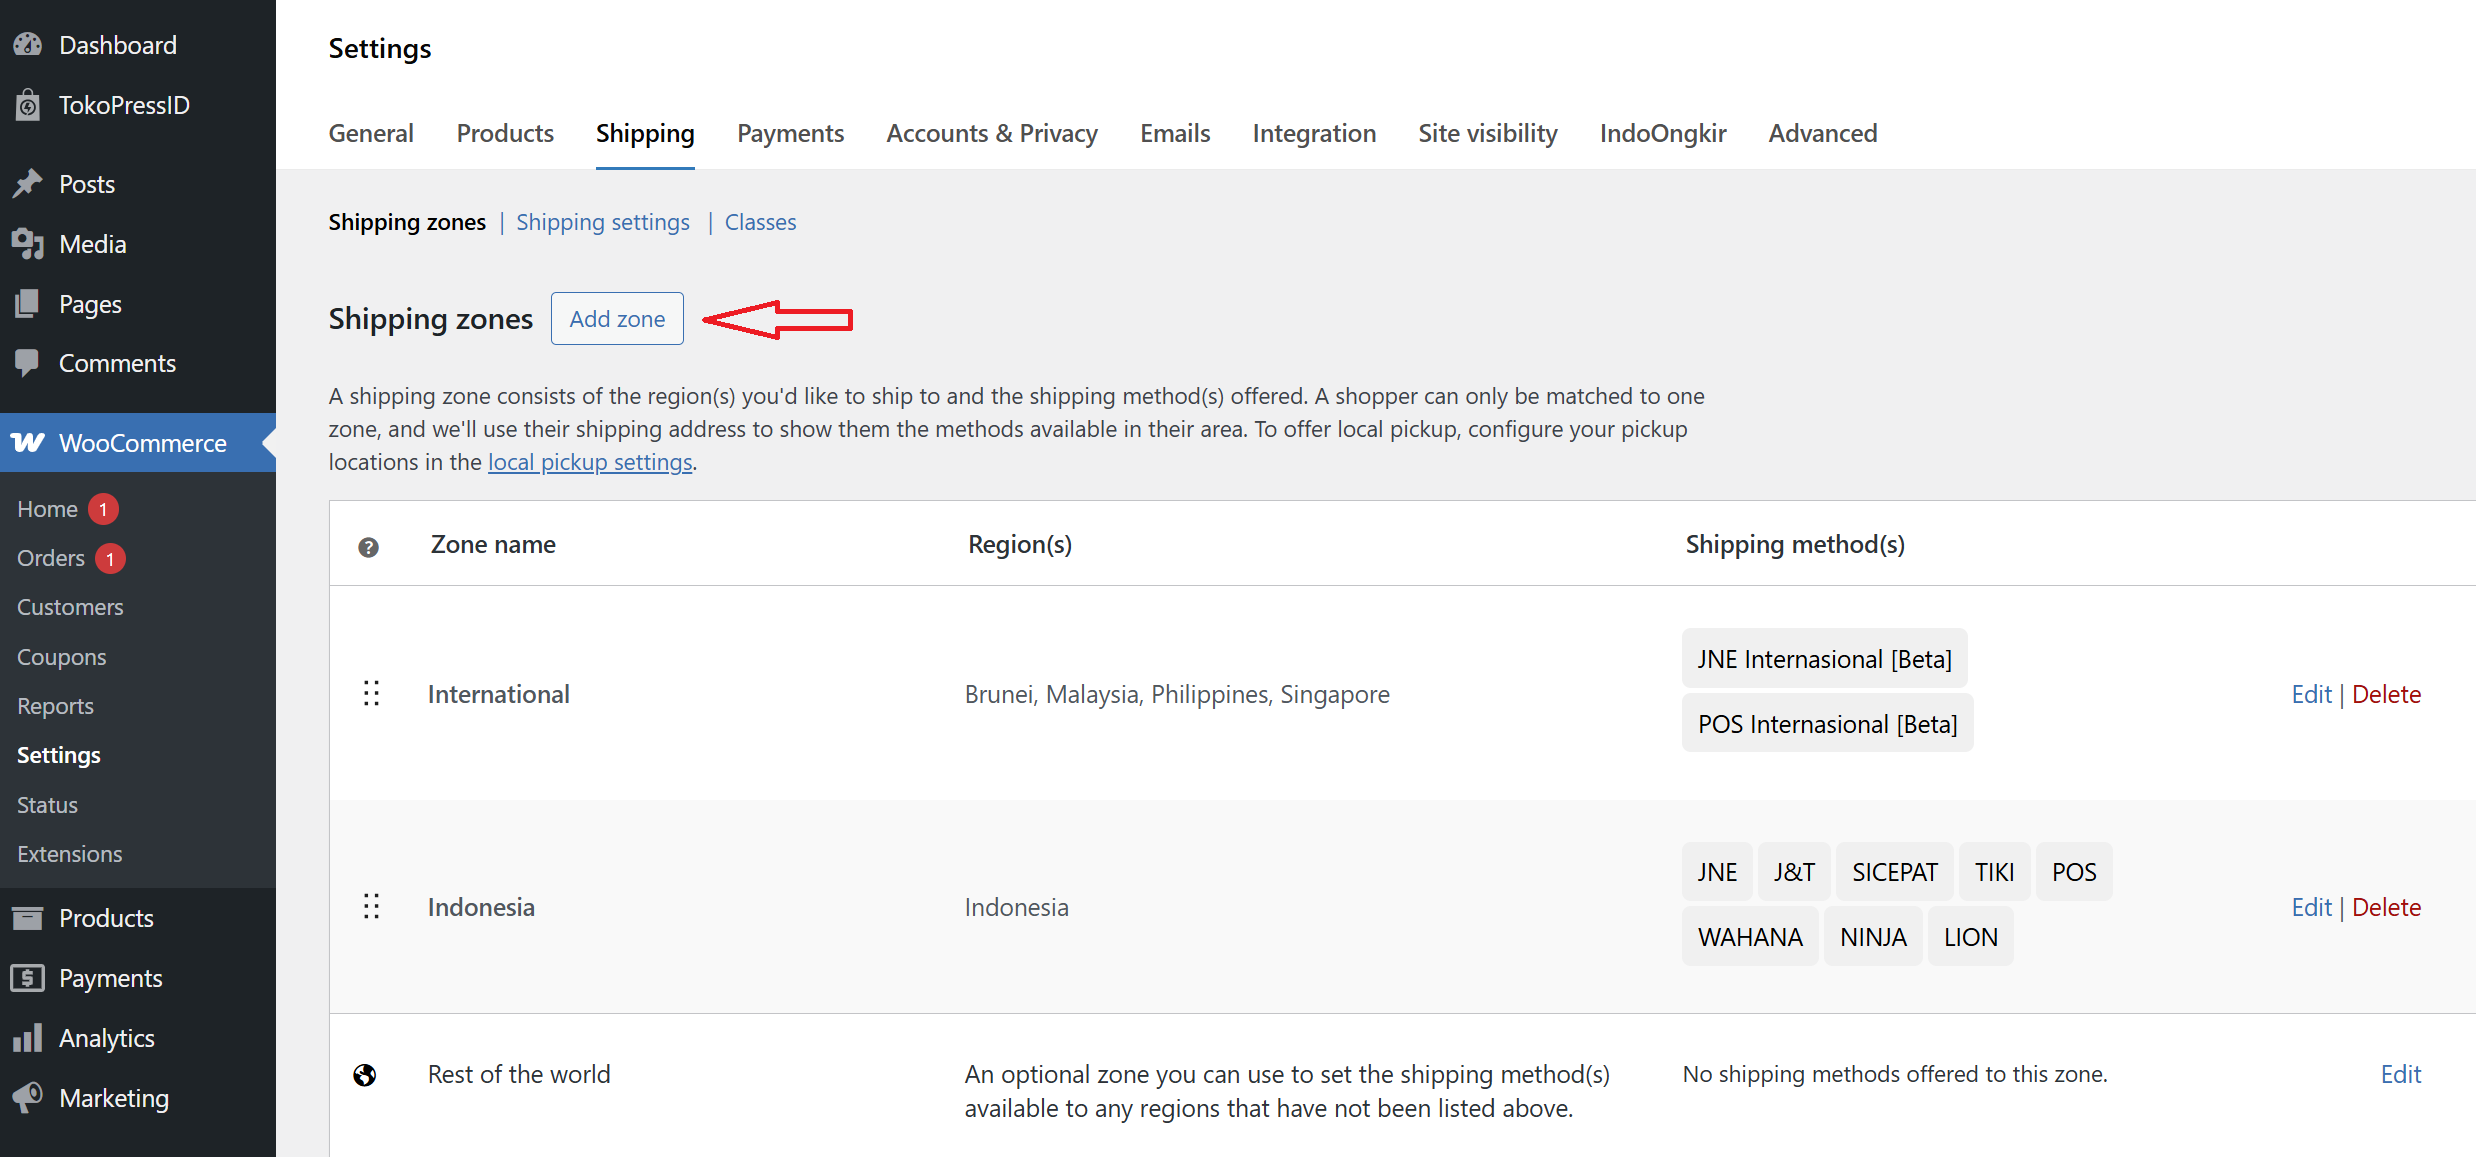Click the drag handle for International zone

[x=371, y=694]
